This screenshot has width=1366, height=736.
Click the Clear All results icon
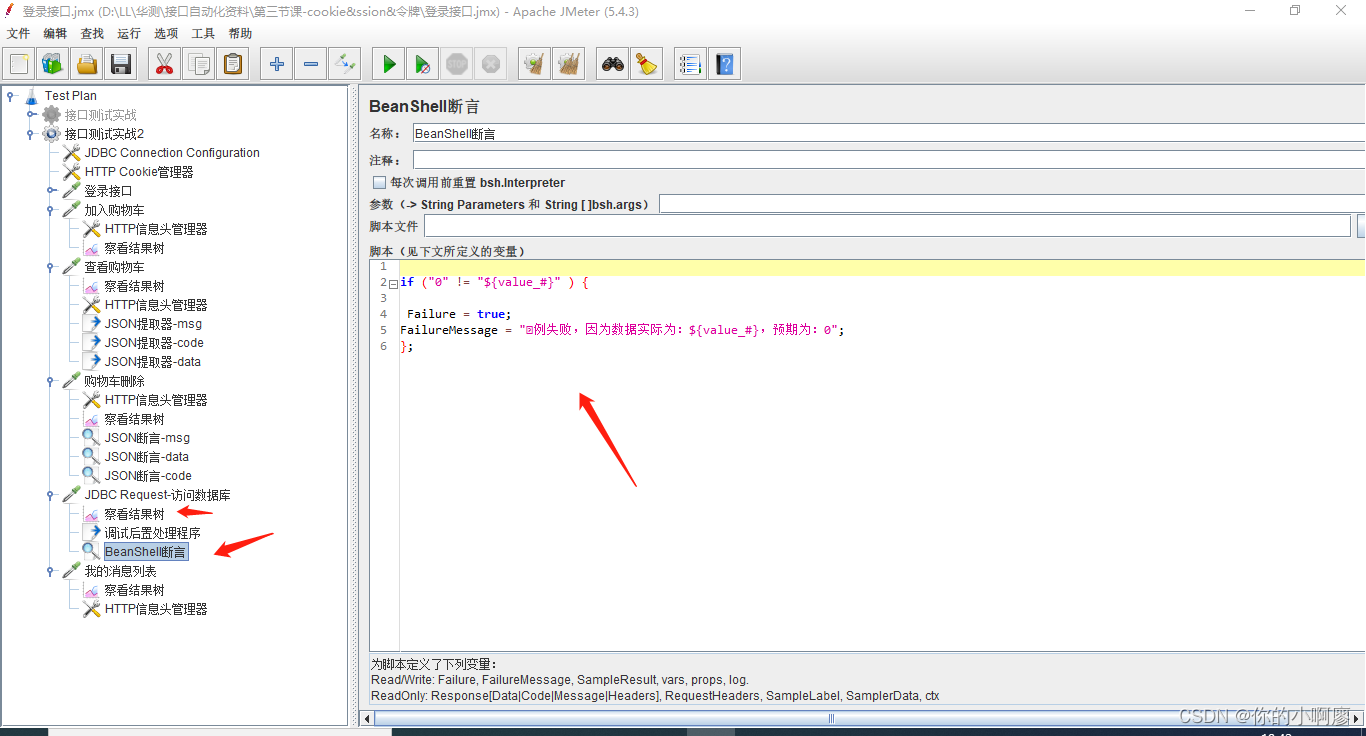click(569, 64)
